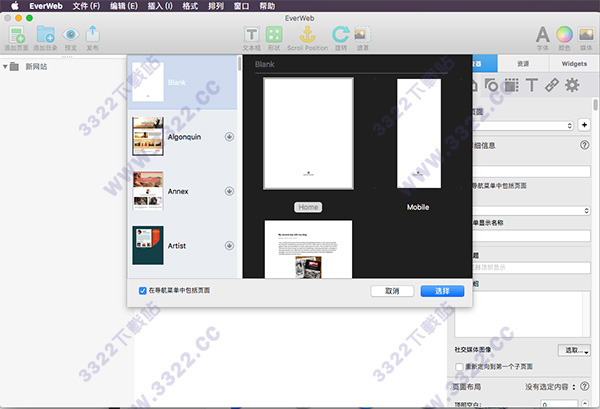Open the 编辑 (E) menu
Screen dimensions: 600x409
click(x=124, y=6)
